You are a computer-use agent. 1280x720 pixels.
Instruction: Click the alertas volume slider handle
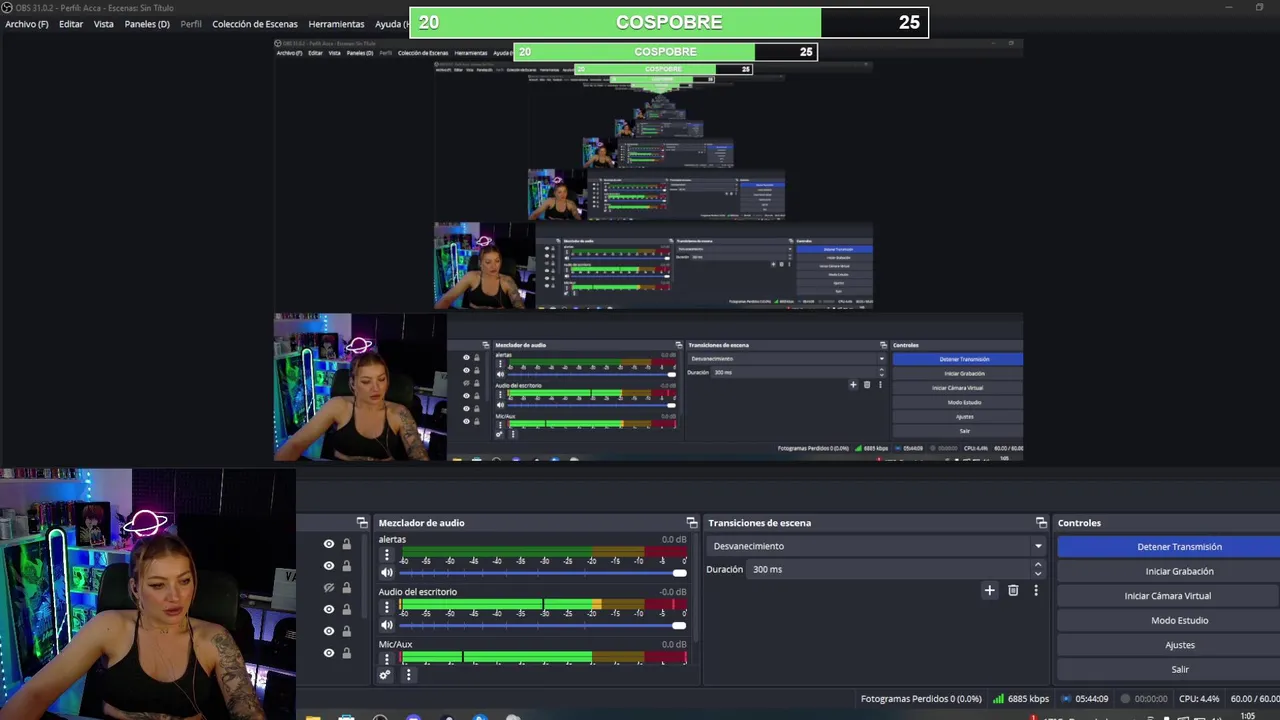click(x=680, y=573)
